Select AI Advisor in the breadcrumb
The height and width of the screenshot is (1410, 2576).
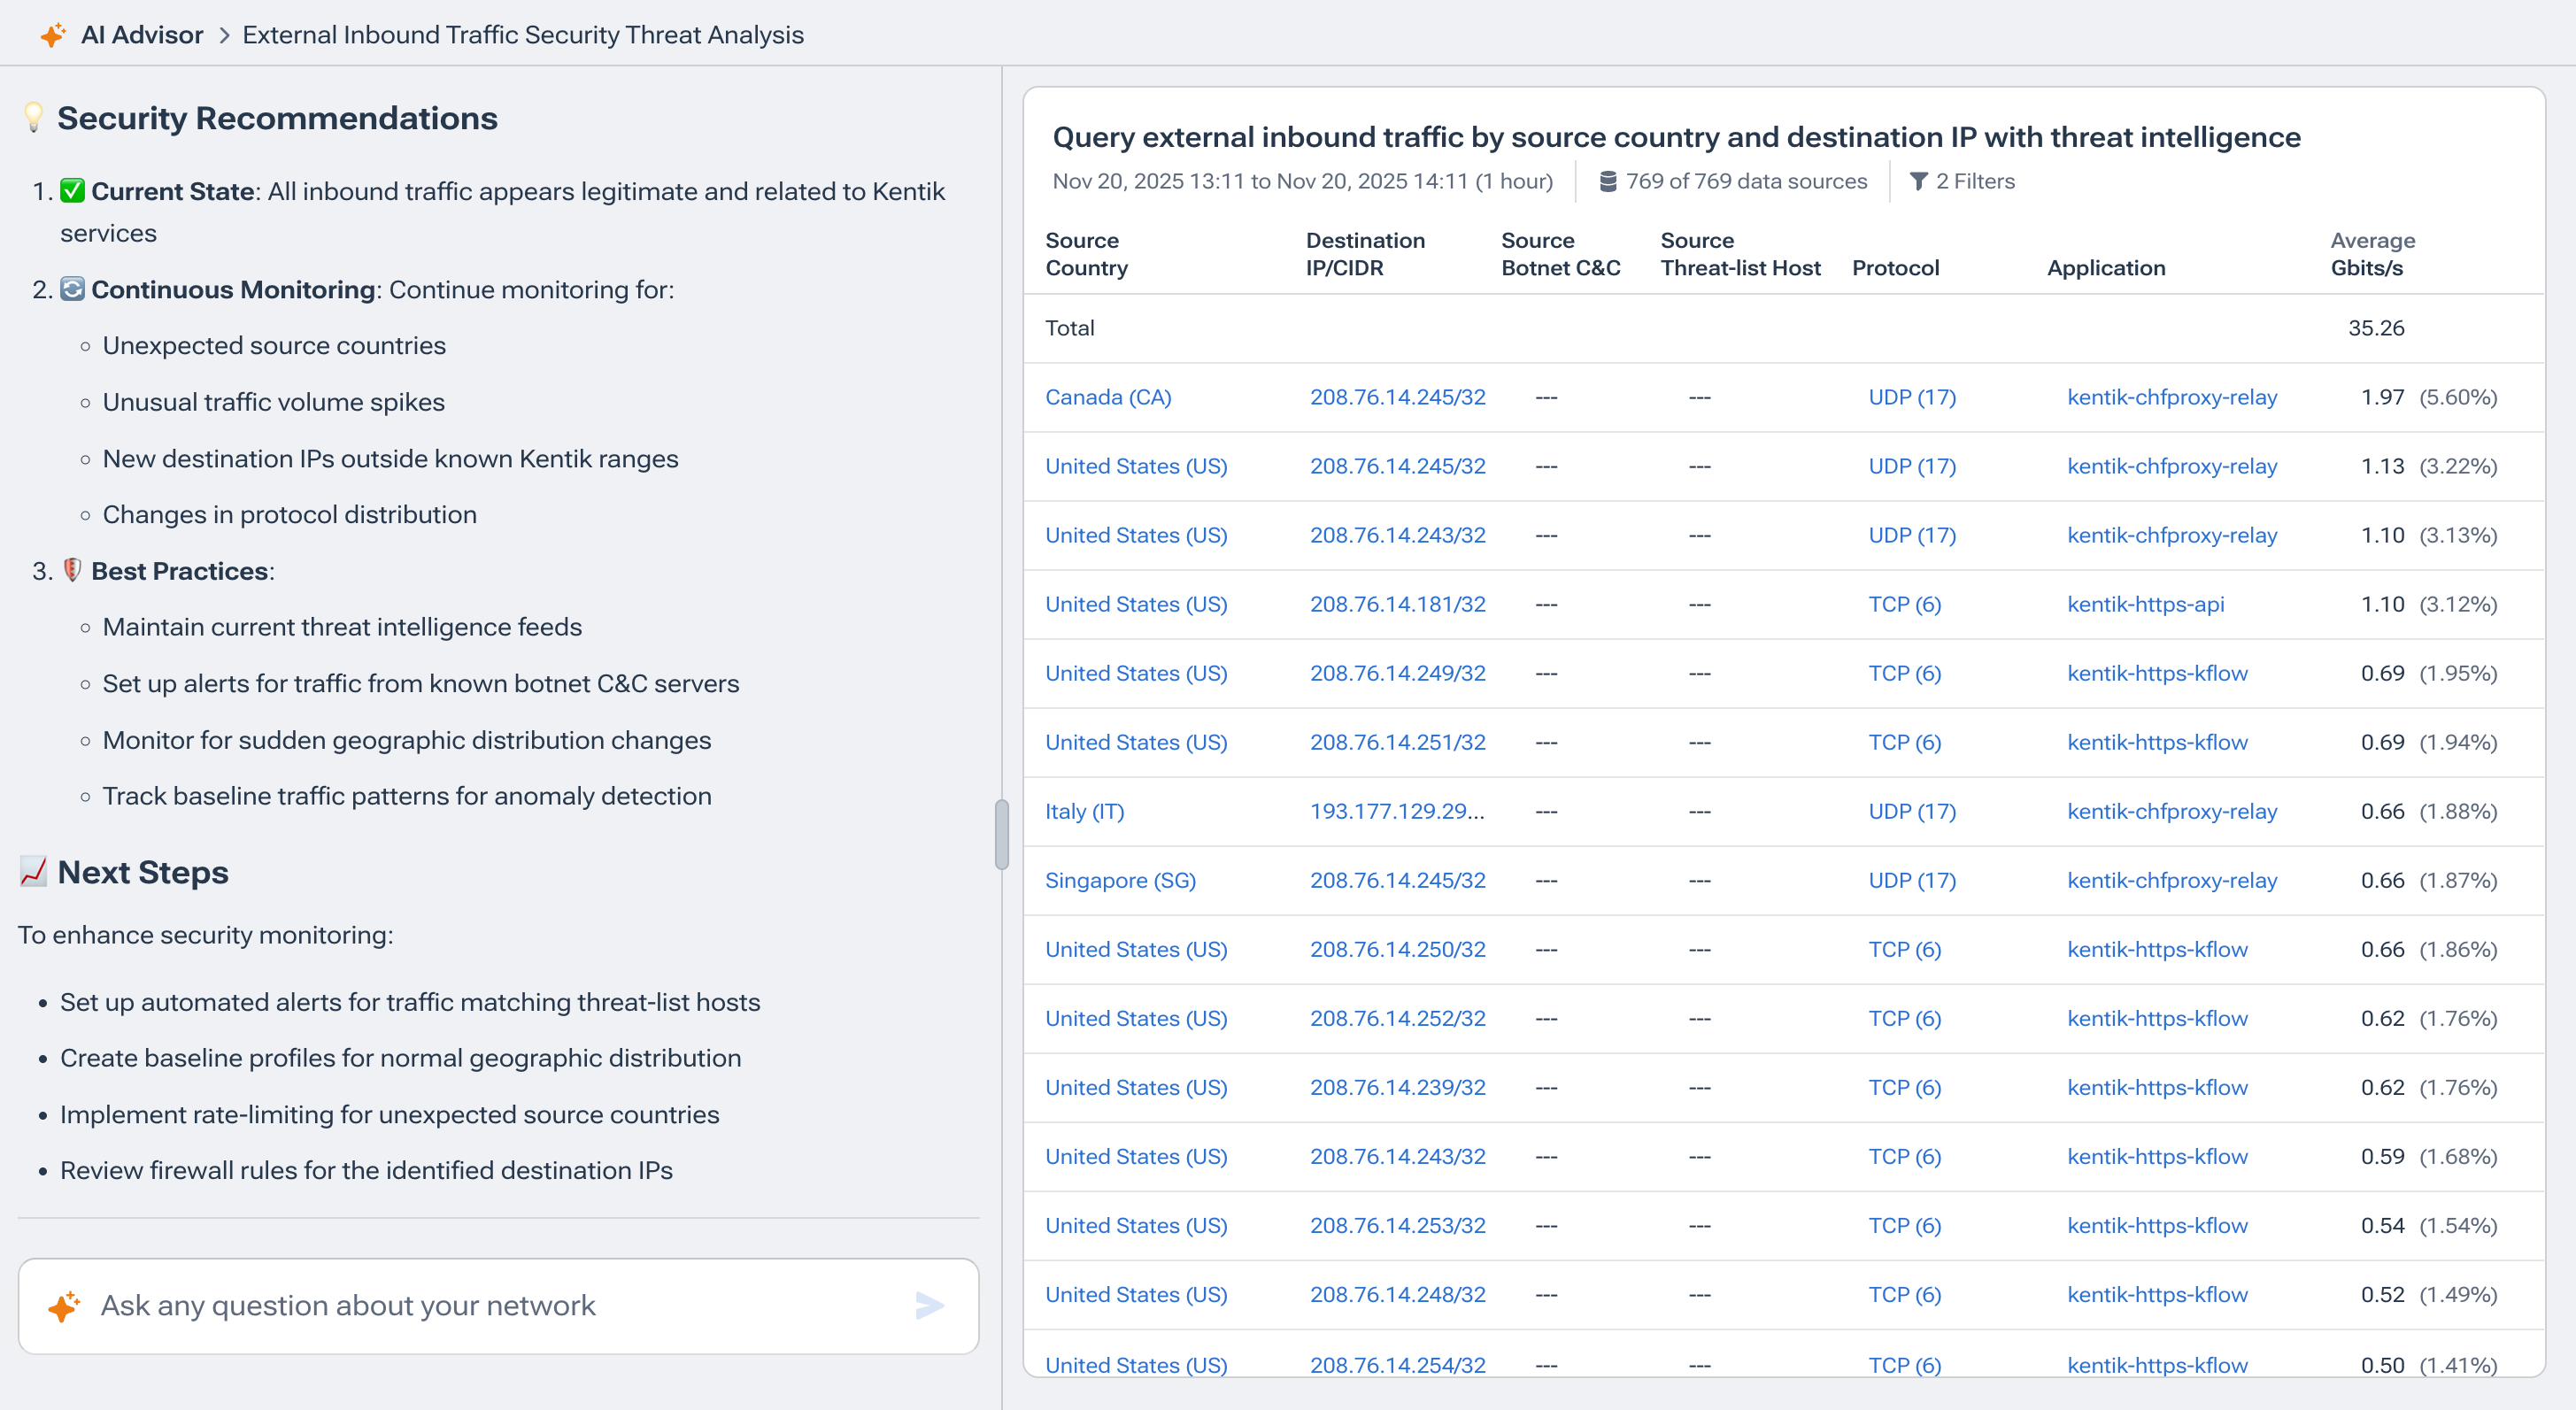pos(142,33)
